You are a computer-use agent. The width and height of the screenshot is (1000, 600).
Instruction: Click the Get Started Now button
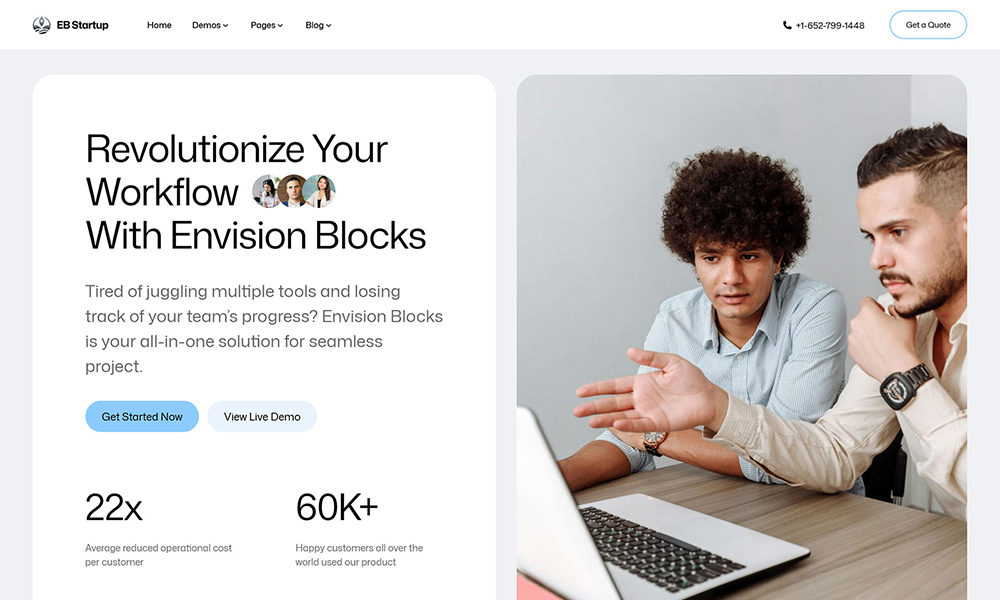142,416
